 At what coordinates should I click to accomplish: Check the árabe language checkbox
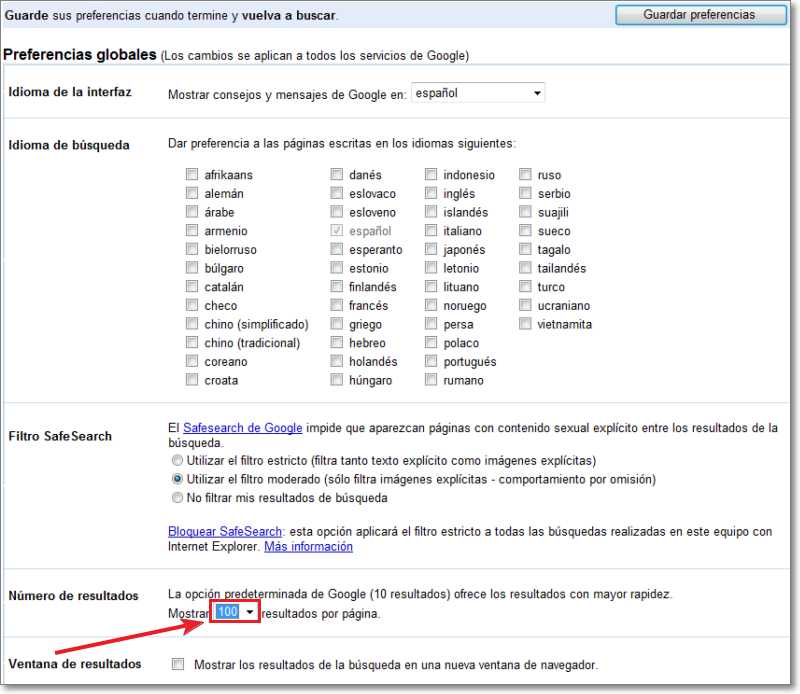click(x=192, y=212)
